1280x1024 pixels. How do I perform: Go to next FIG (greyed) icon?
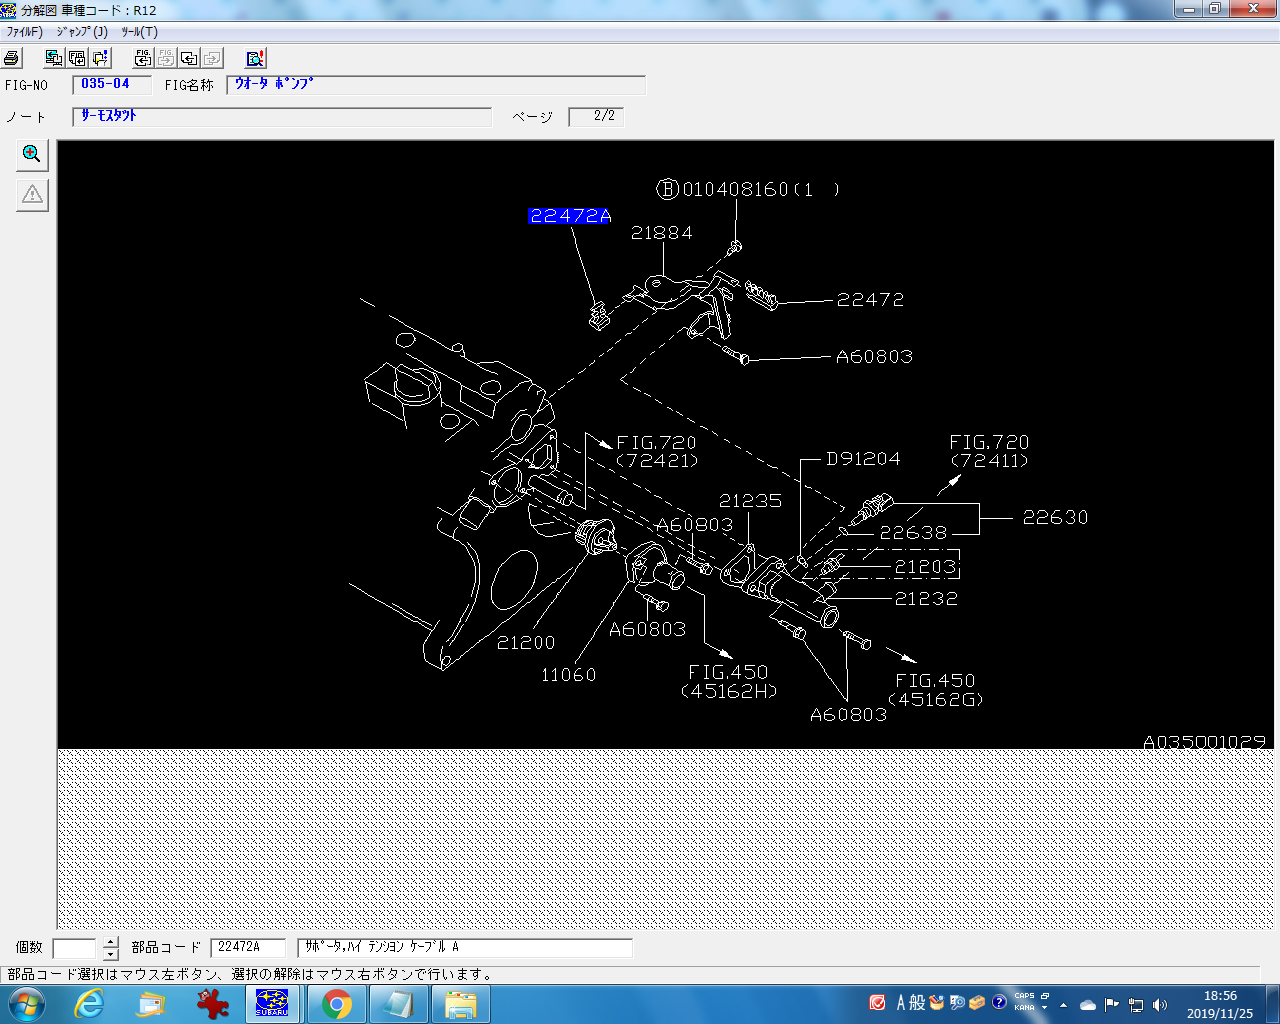click(x=166, y=58)
